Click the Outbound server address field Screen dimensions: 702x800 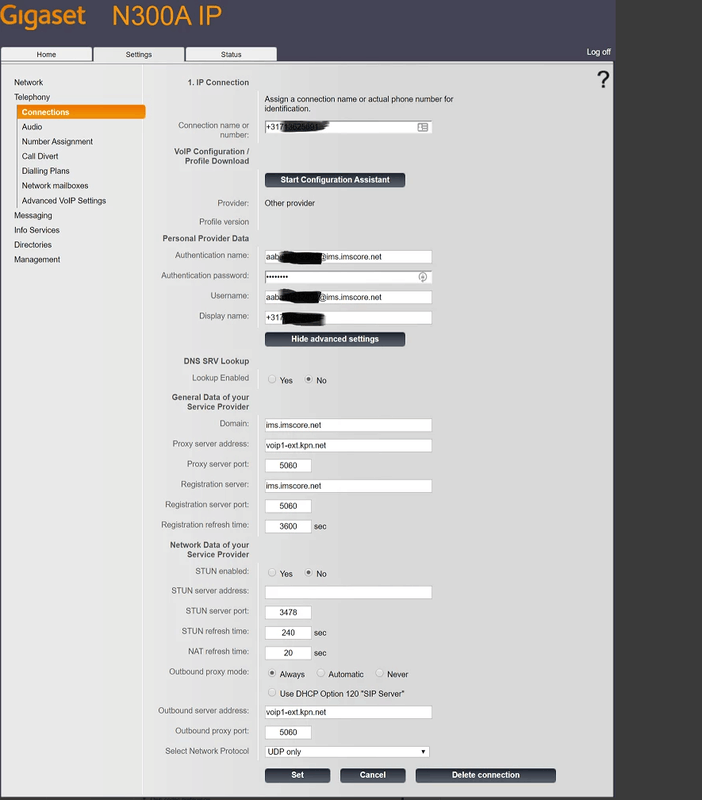[x=348, y=712]
